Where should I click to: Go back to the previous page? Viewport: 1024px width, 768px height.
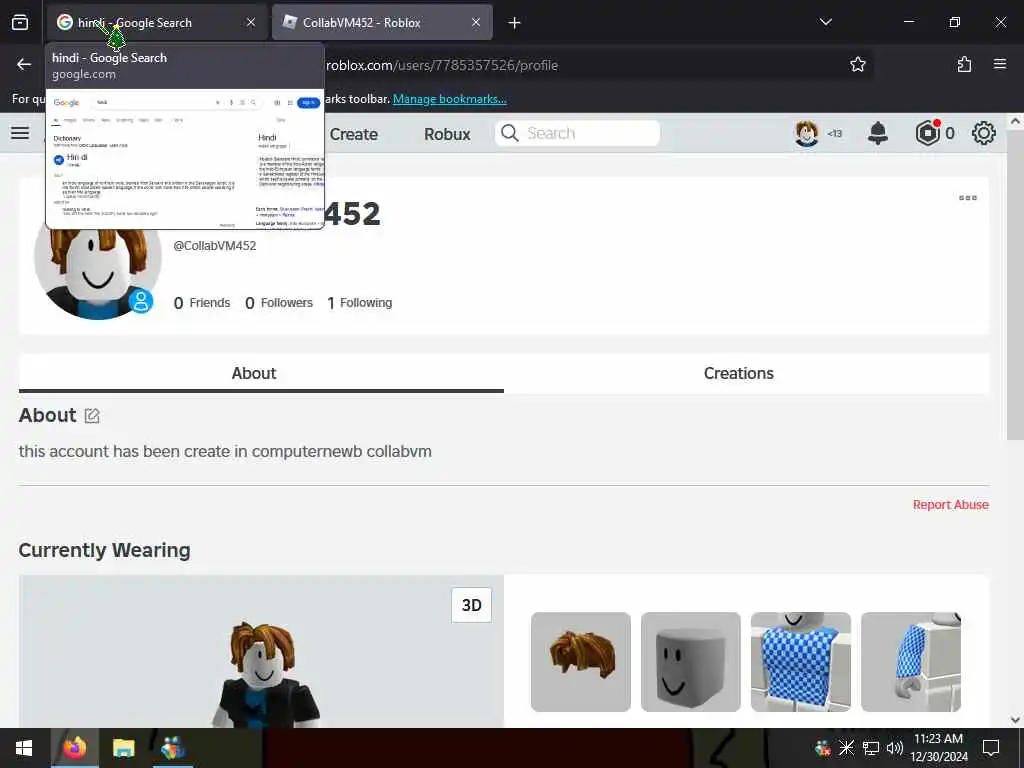pyautogui.click(x=24, y=64)
